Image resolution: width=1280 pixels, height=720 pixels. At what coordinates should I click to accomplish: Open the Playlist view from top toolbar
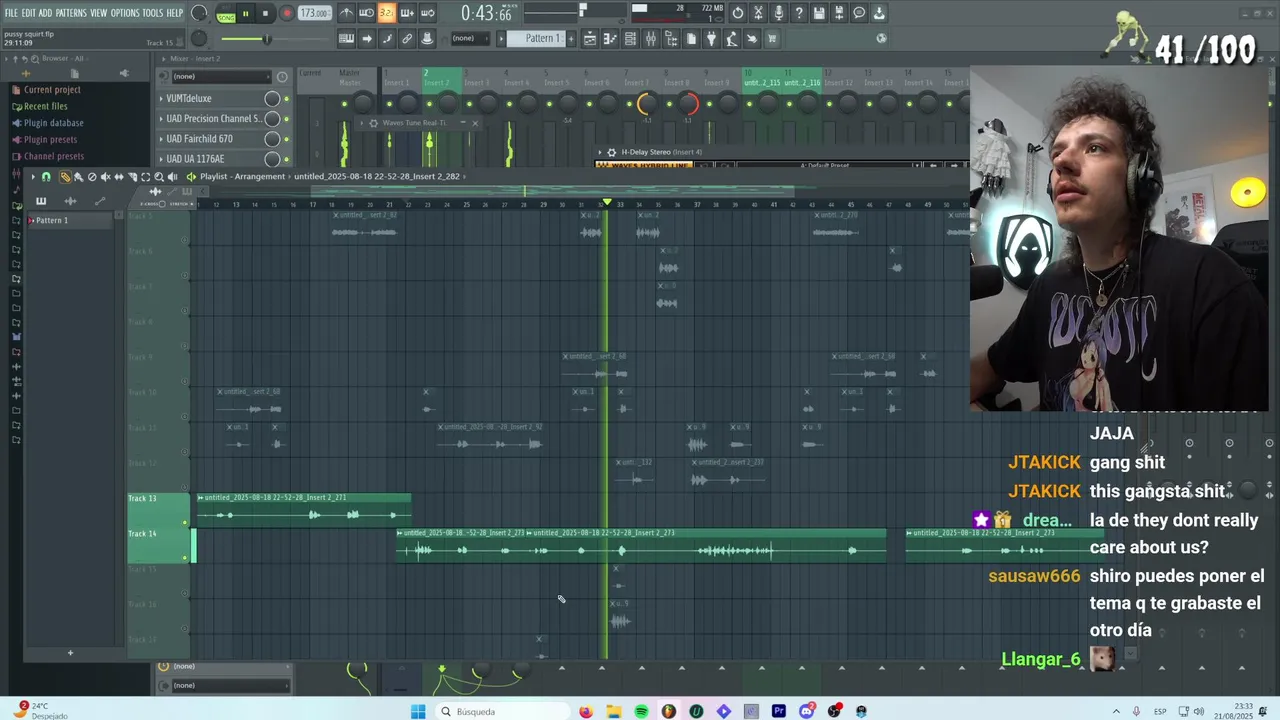[590, 39]
